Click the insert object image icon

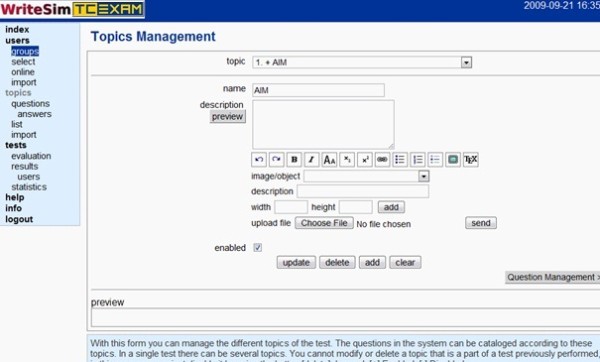(453, 159)
